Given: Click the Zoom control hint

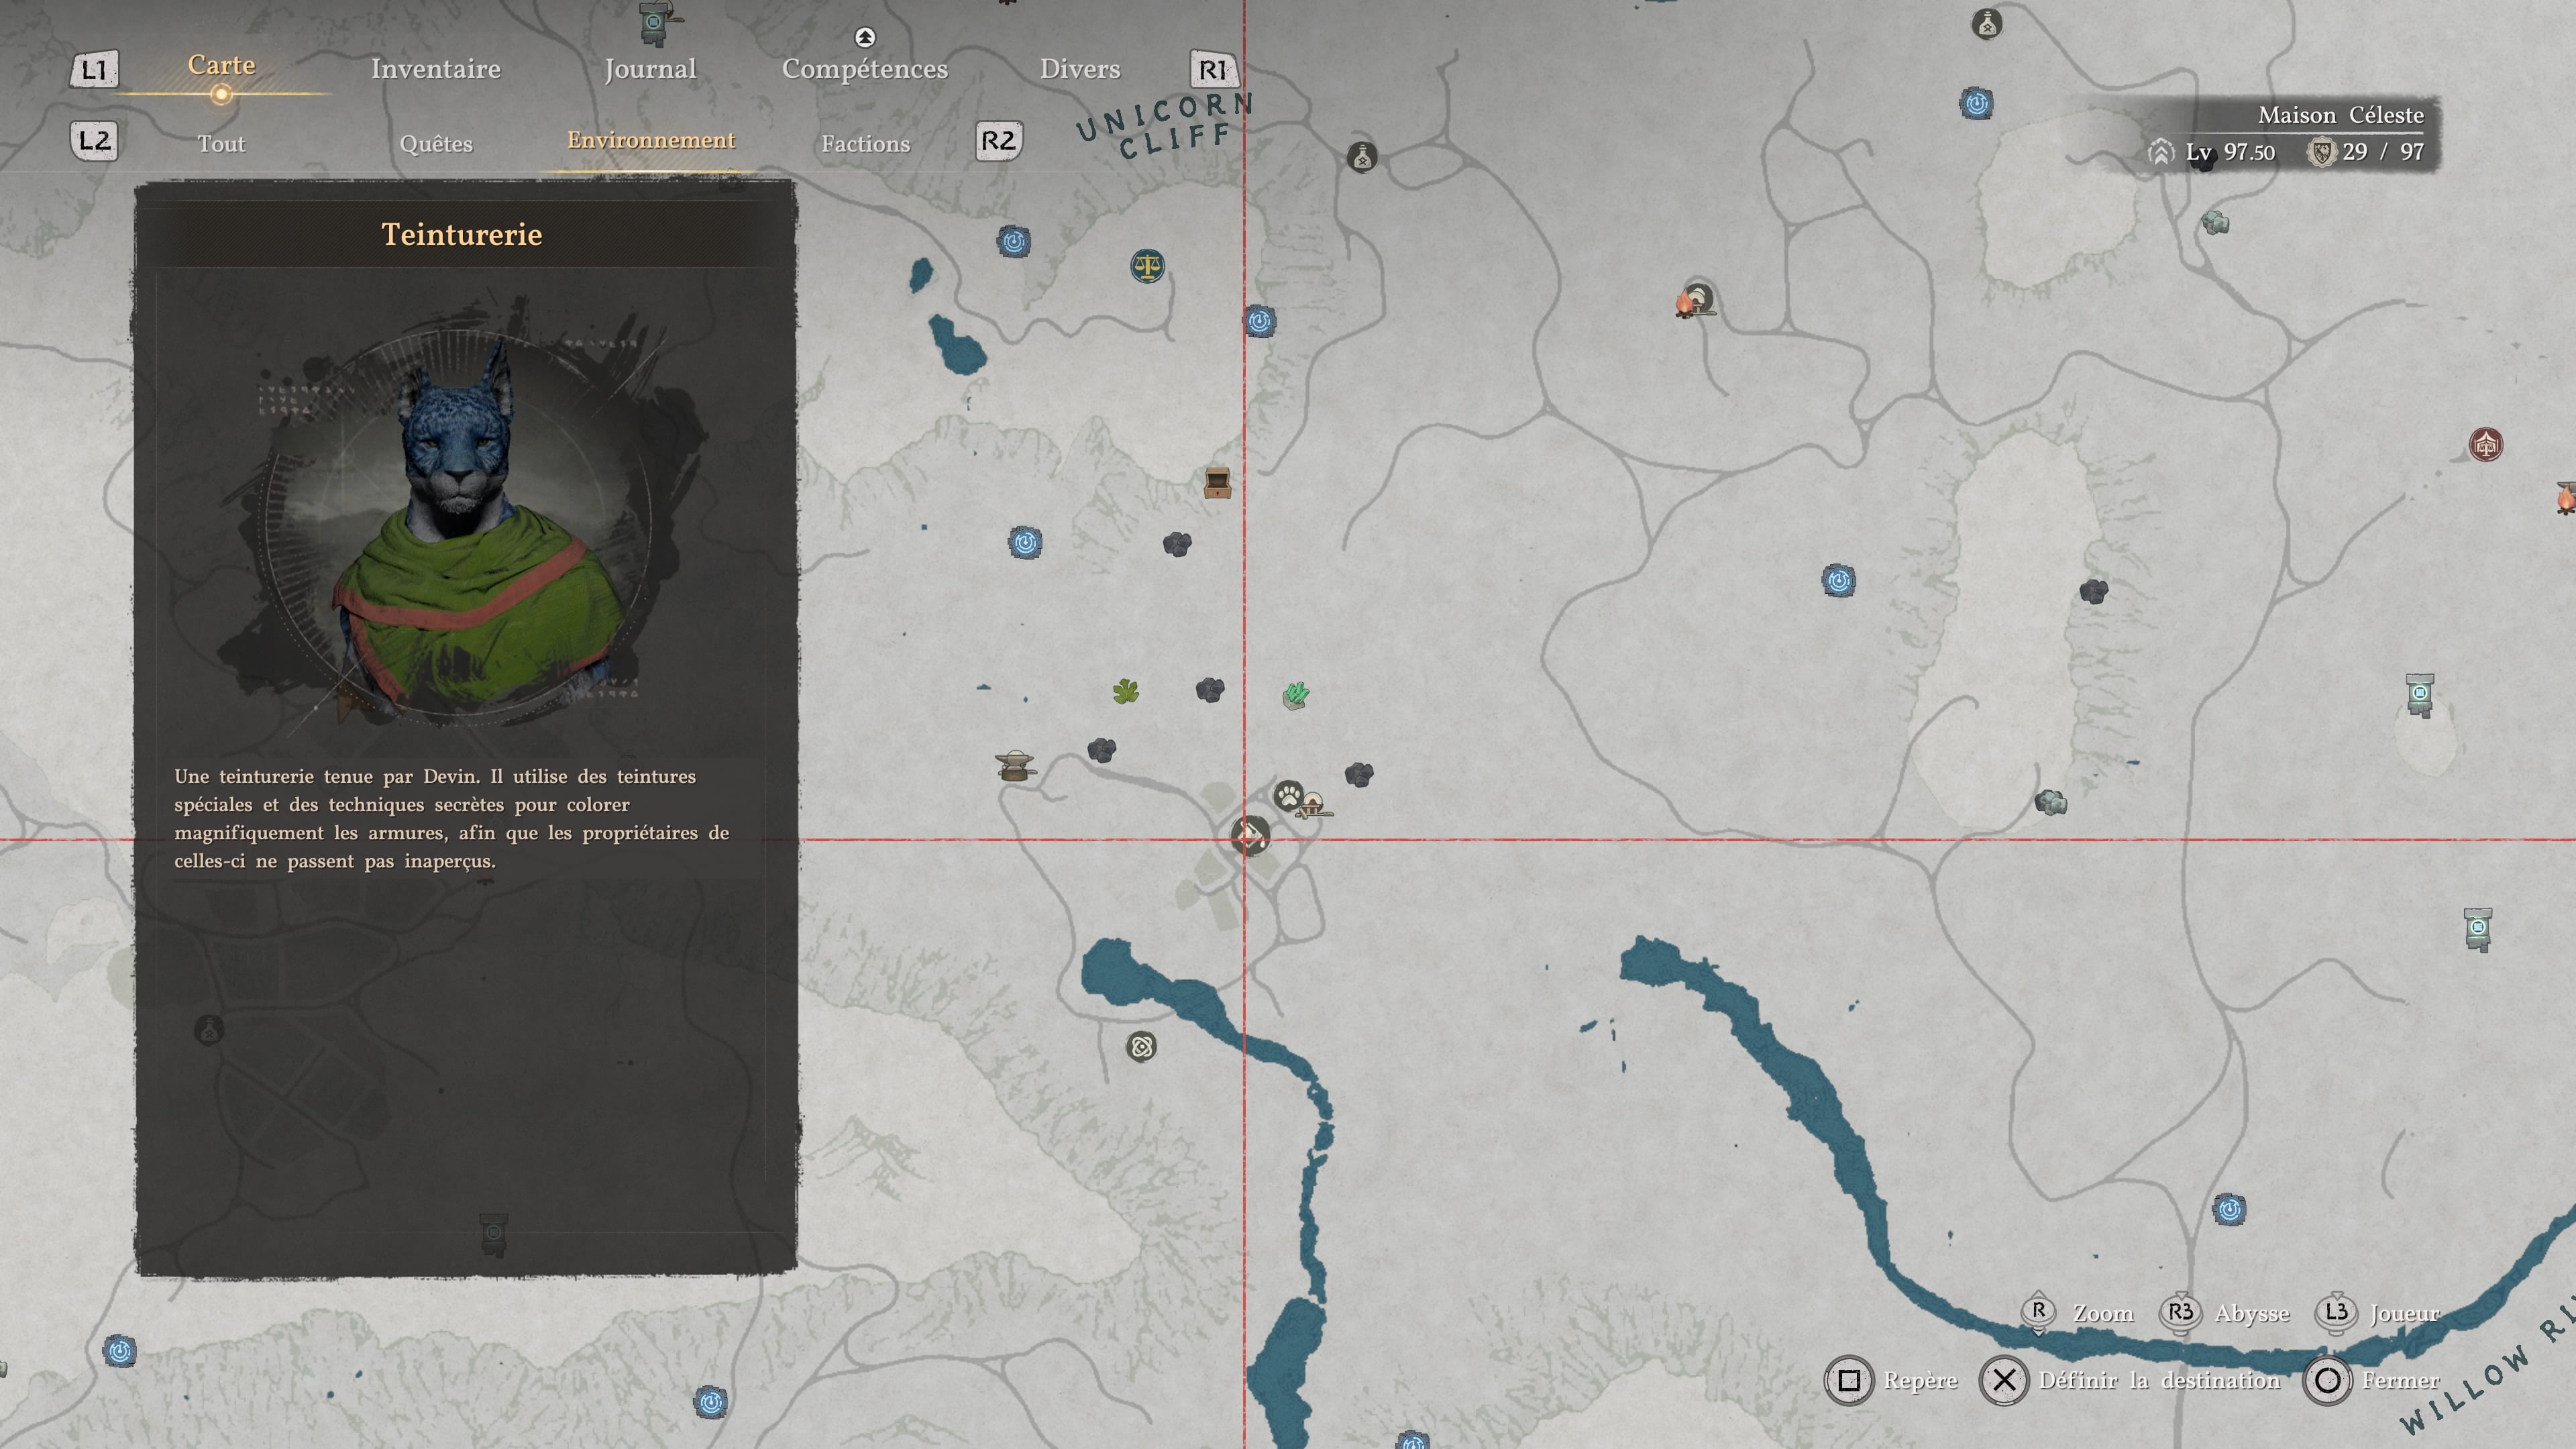Looking at the screenshot, I should tap(2078, 1312).
